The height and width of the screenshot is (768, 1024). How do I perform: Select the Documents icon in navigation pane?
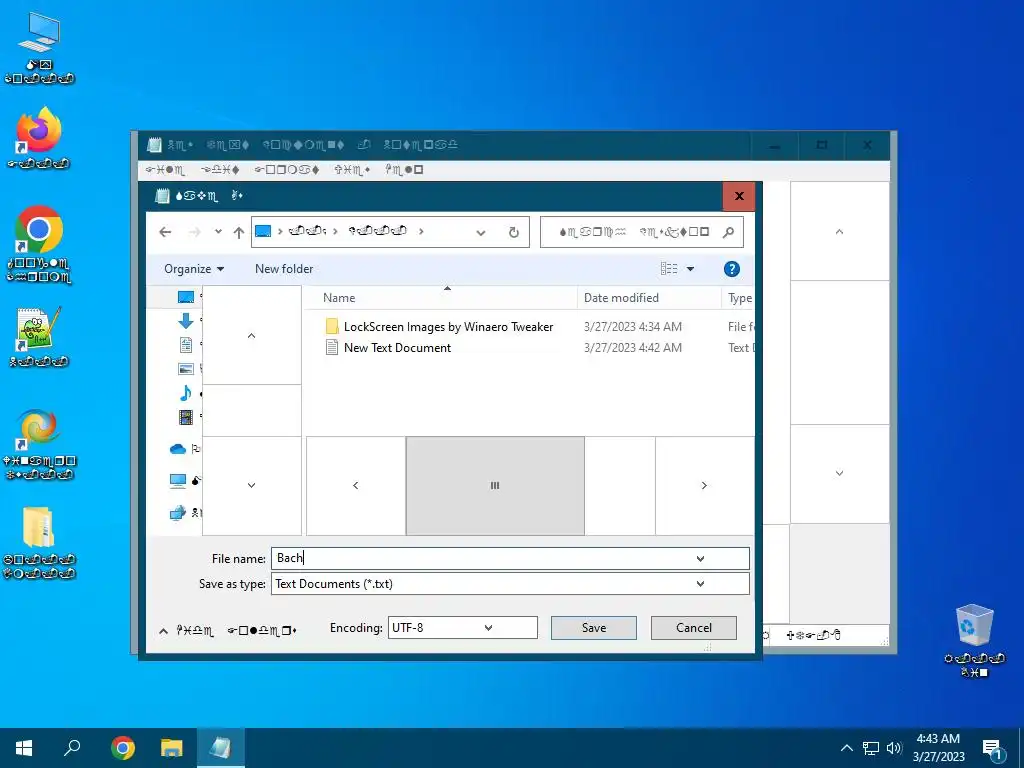185,344
